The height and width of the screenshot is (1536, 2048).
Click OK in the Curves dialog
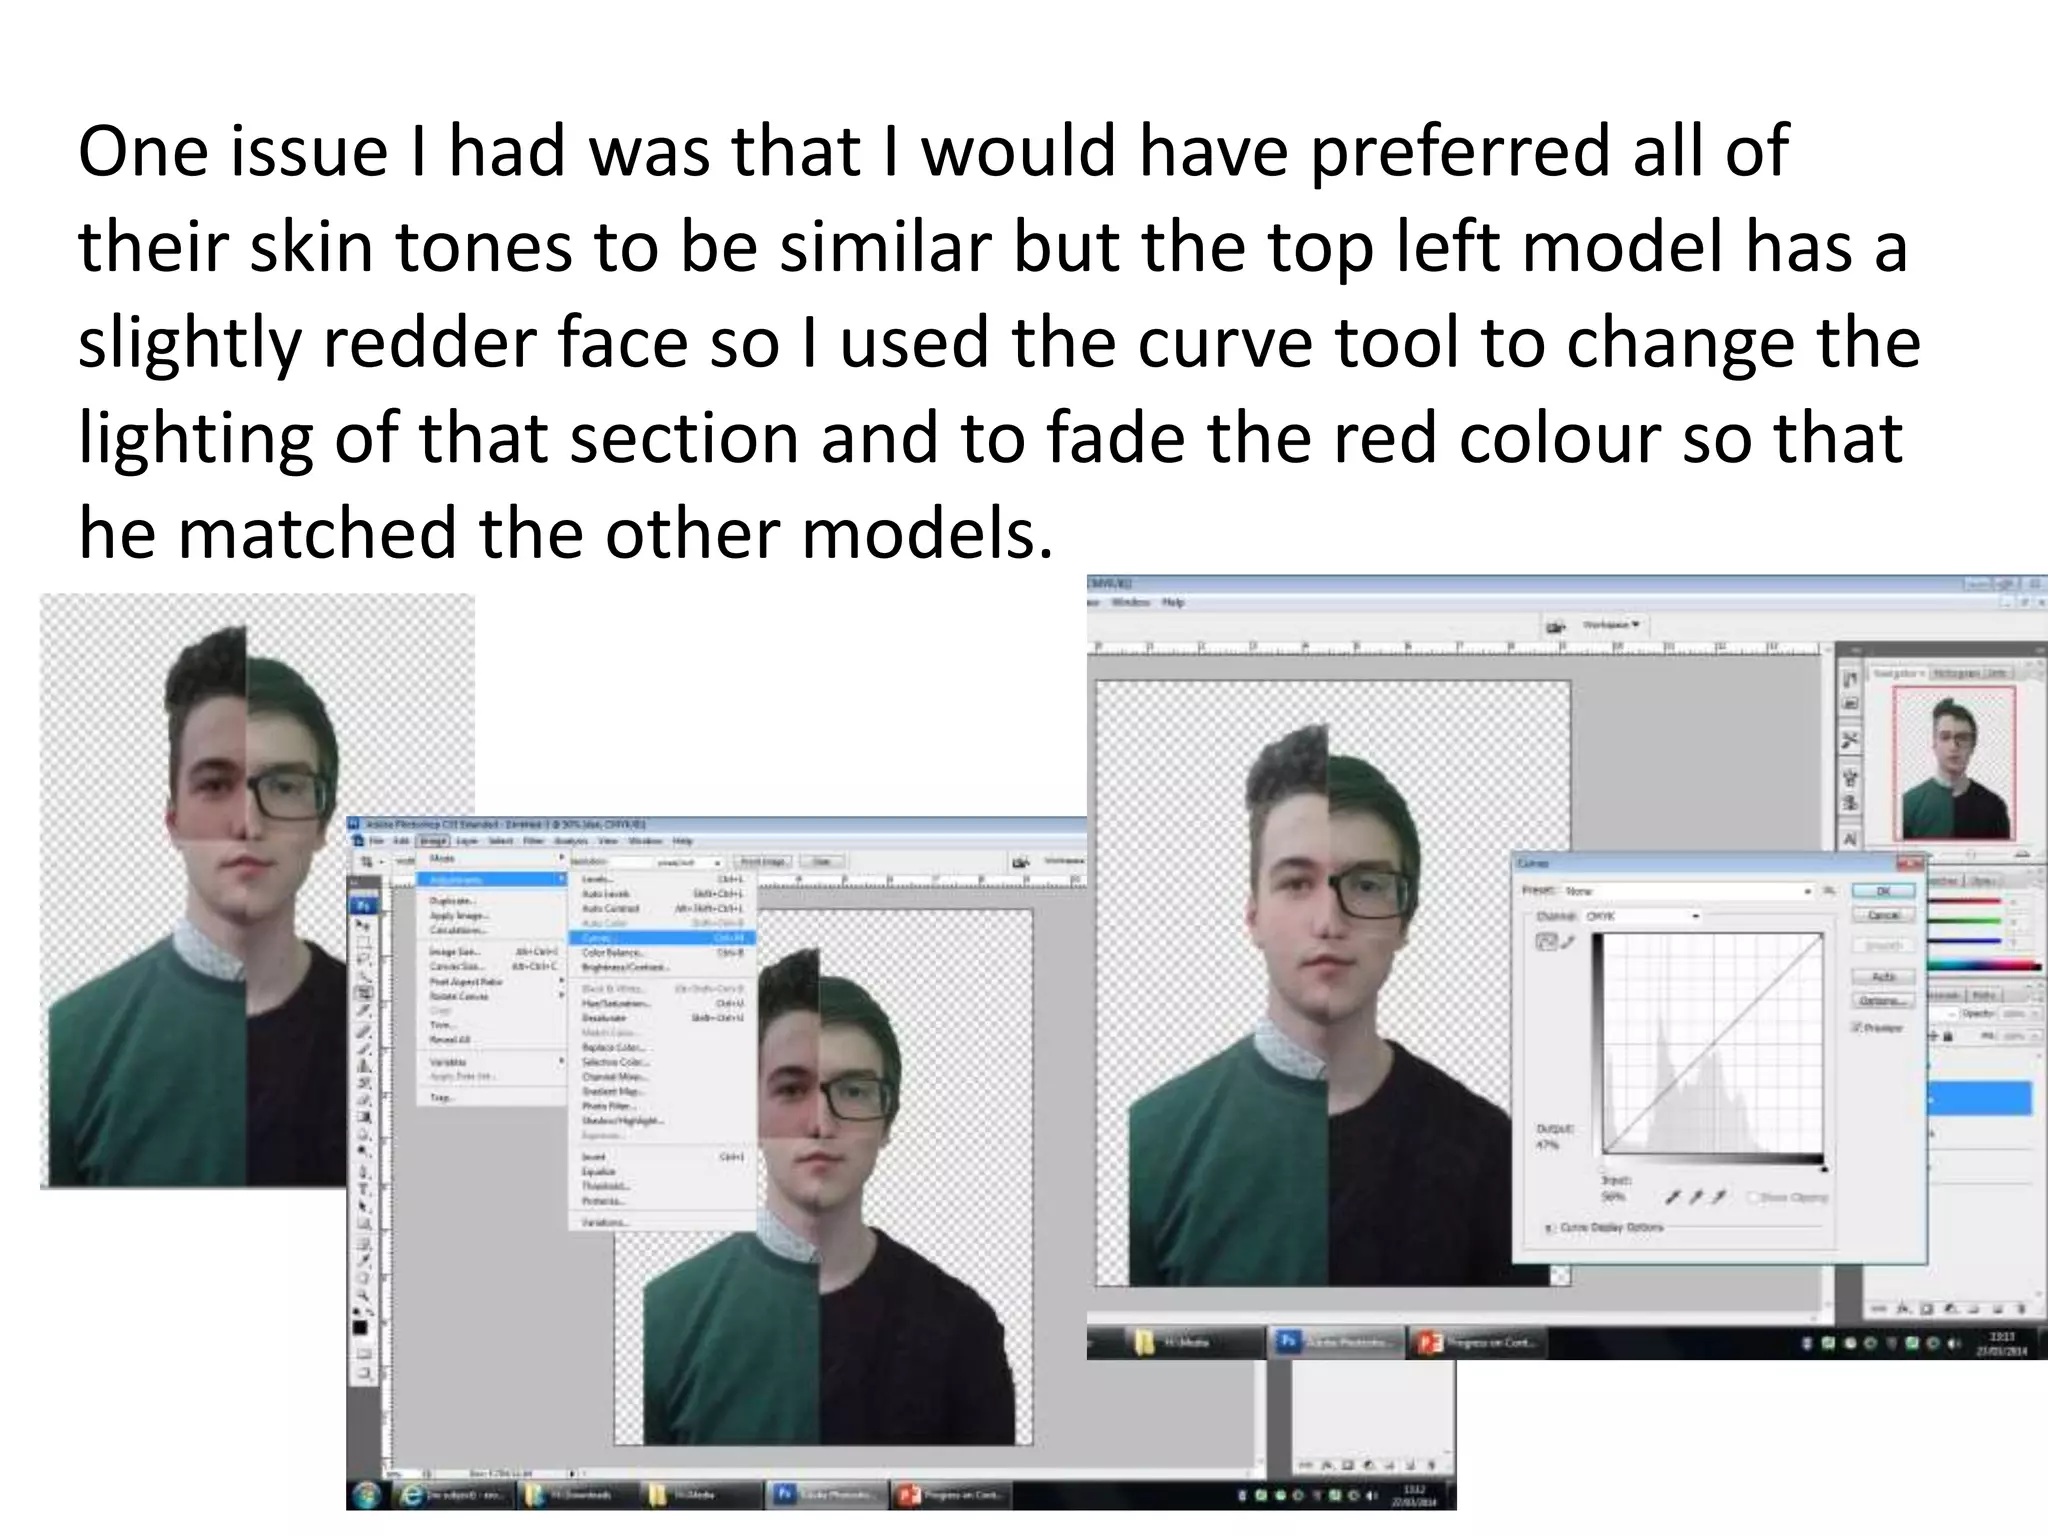(1883, 890)
